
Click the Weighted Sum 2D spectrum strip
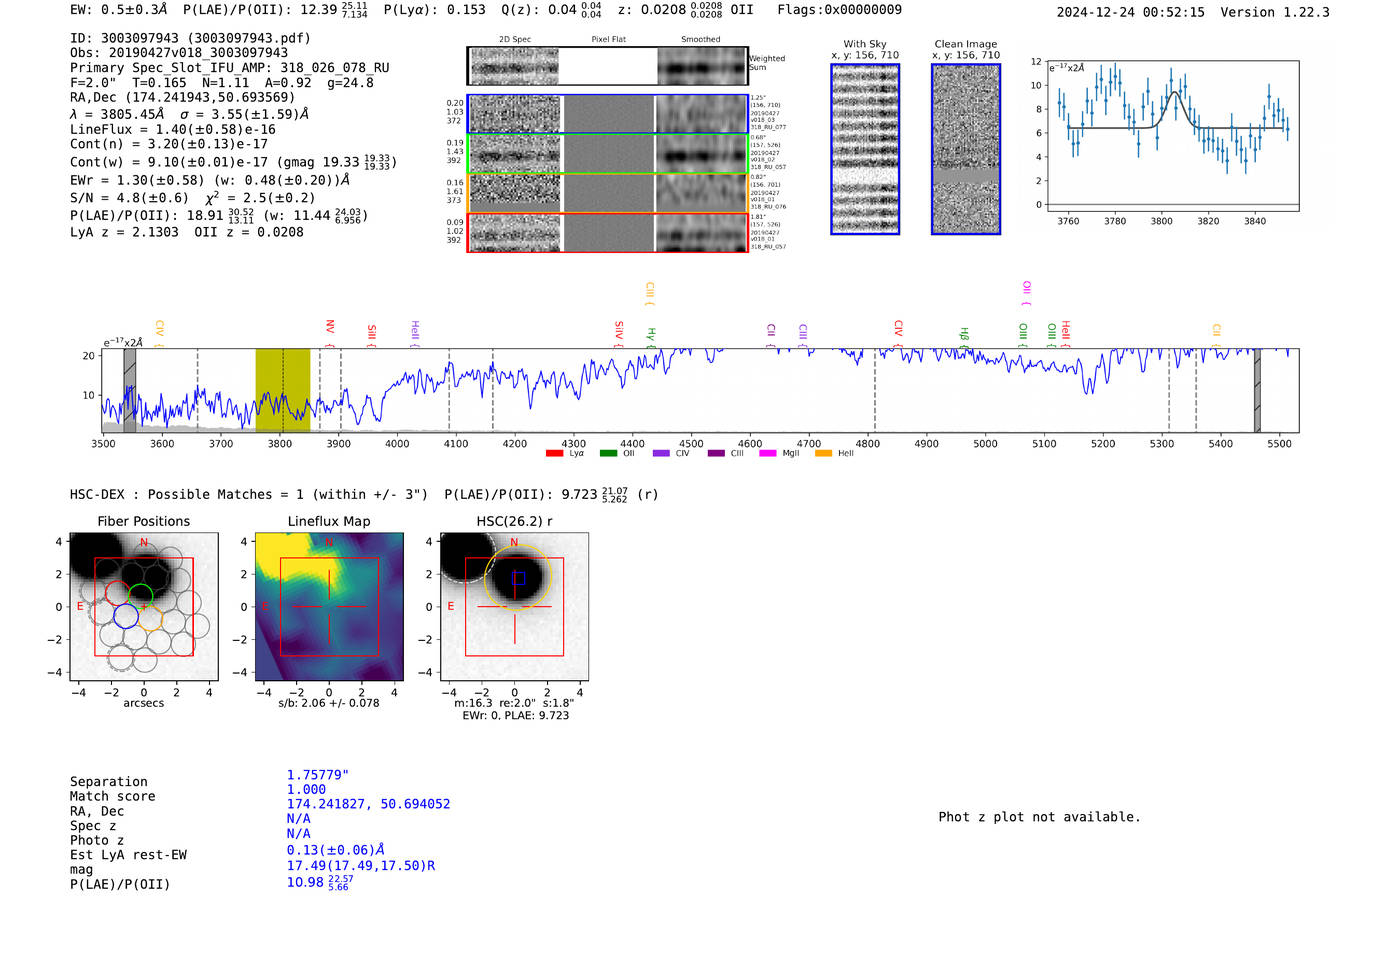coord(607,66)
